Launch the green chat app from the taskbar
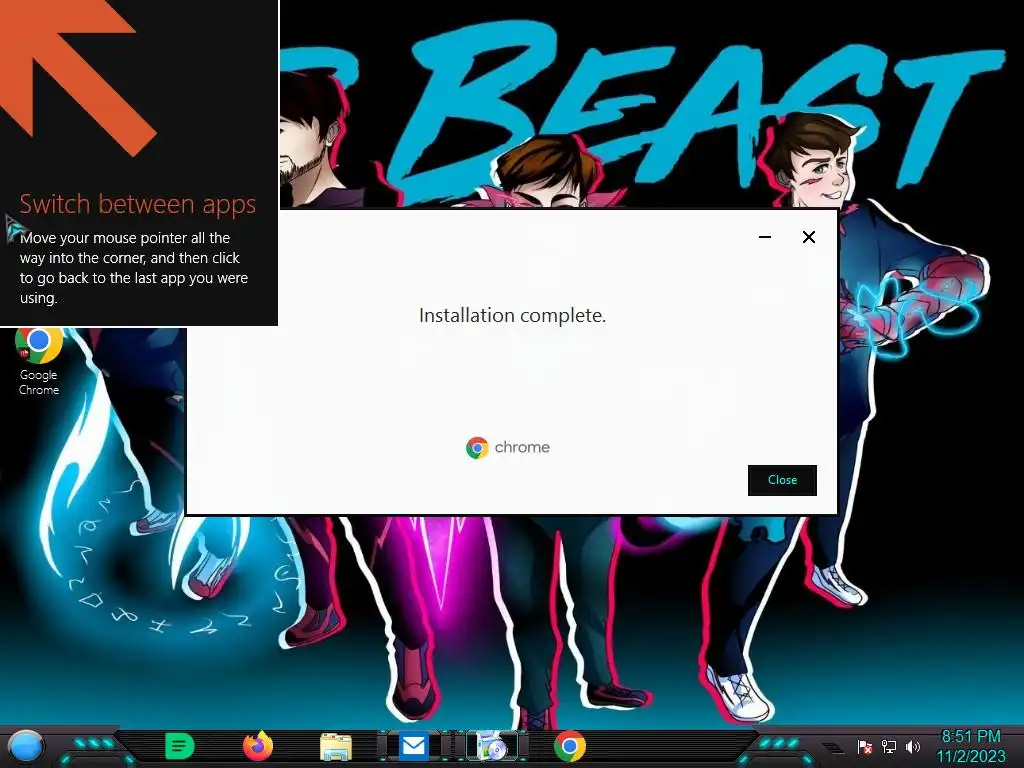Screen dimensions: 1024x768 [x=180, y=746]
